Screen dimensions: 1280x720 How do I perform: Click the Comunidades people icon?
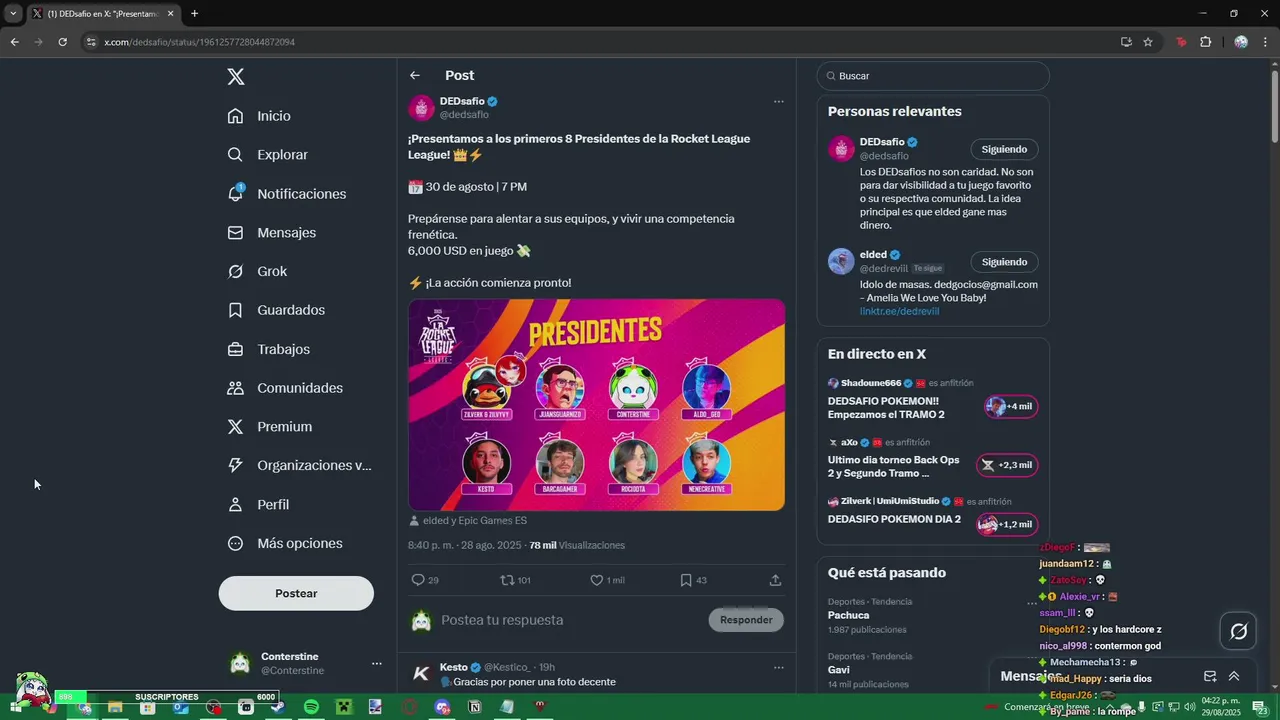point(235,388)
